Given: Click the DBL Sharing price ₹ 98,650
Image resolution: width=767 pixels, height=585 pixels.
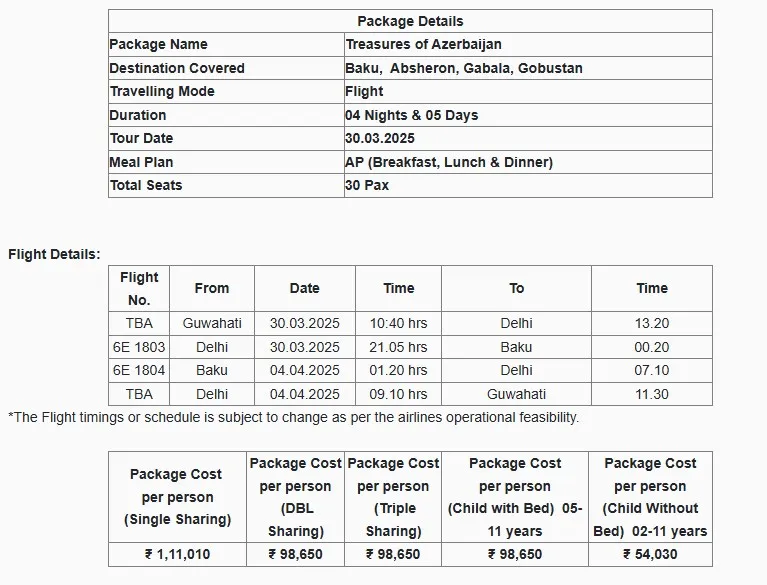Looking at the screenshot, I should (x=295, y=554).
